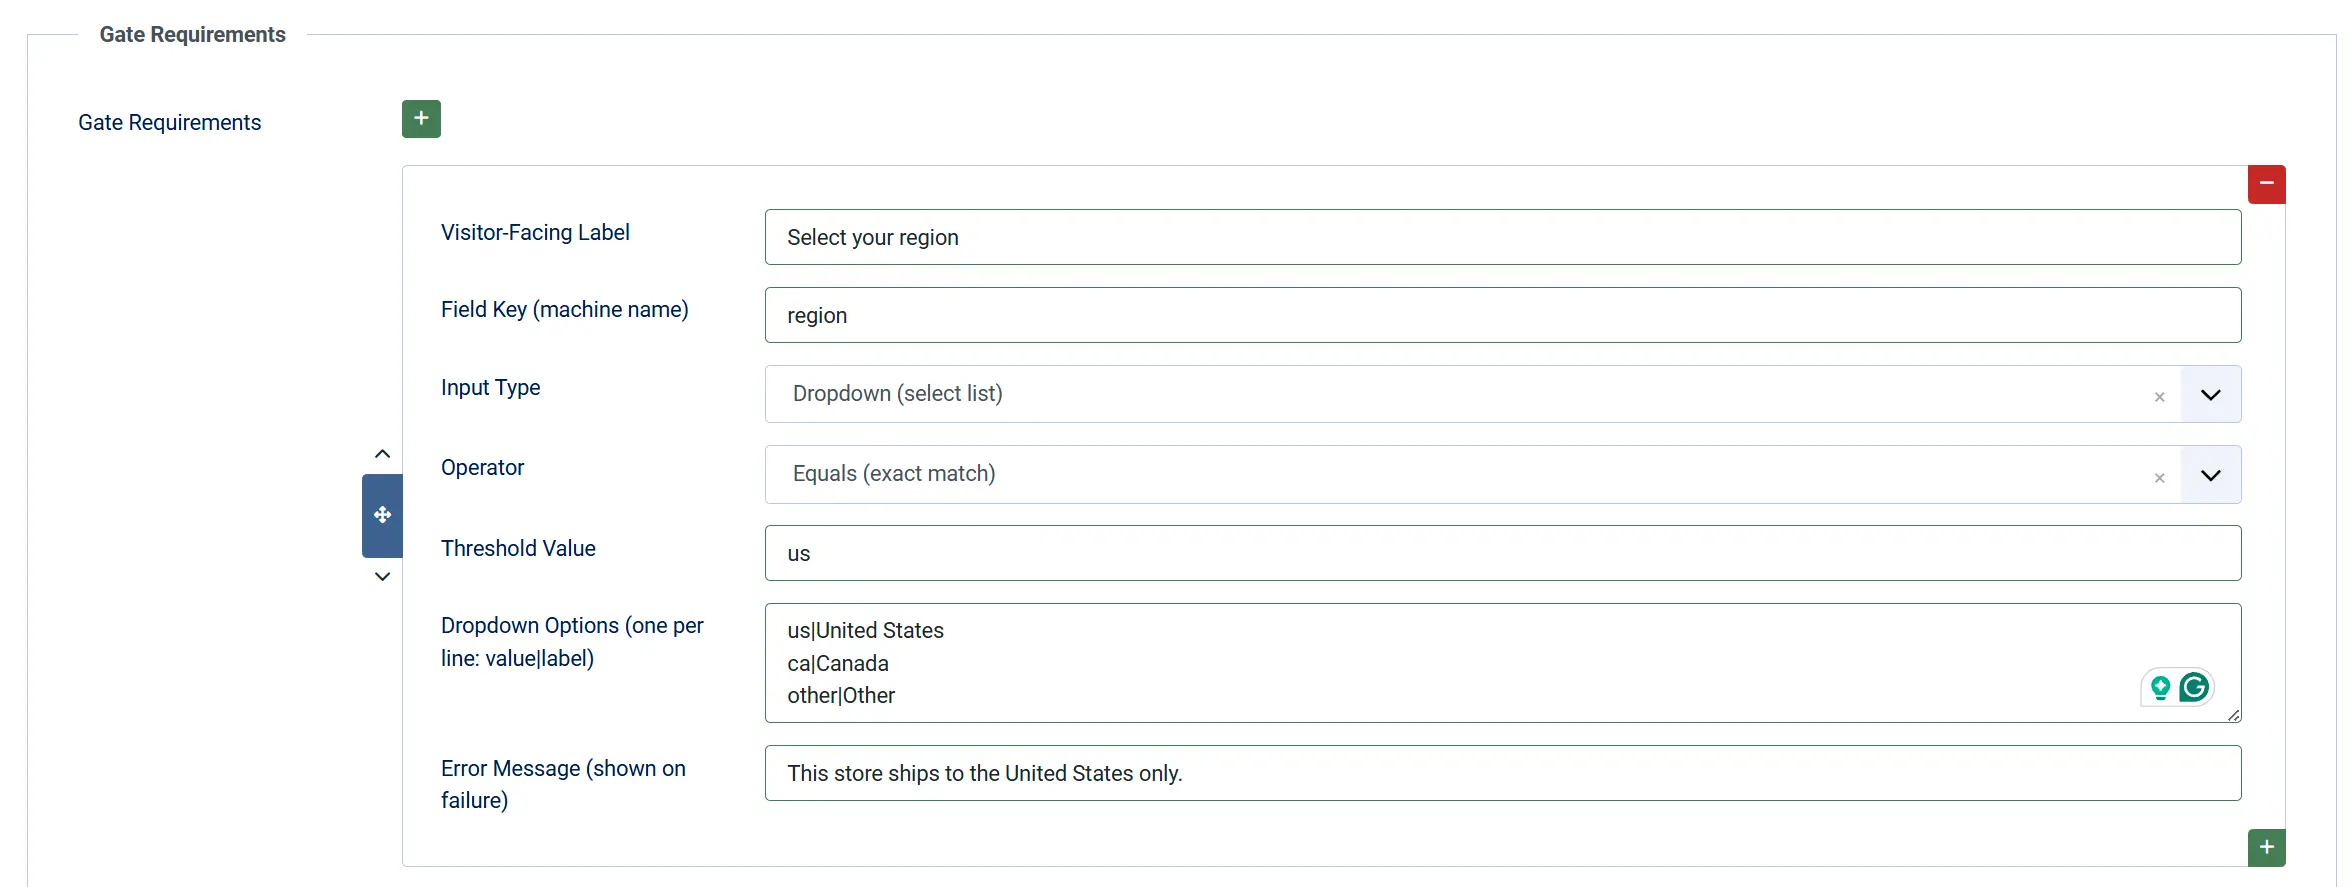Move the requirement down with the down chevron

[382, 576]
